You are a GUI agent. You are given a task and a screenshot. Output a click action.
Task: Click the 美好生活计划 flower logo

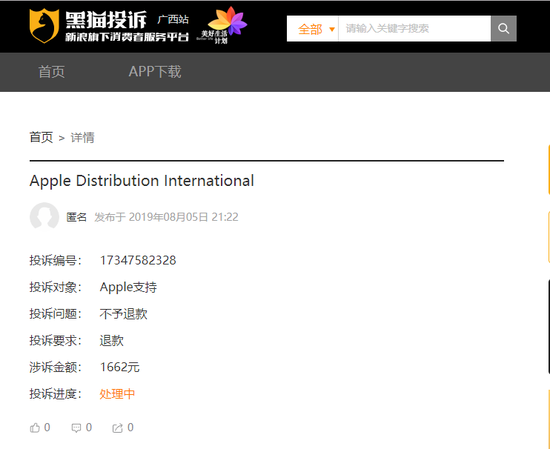click(x=222, y=25)
